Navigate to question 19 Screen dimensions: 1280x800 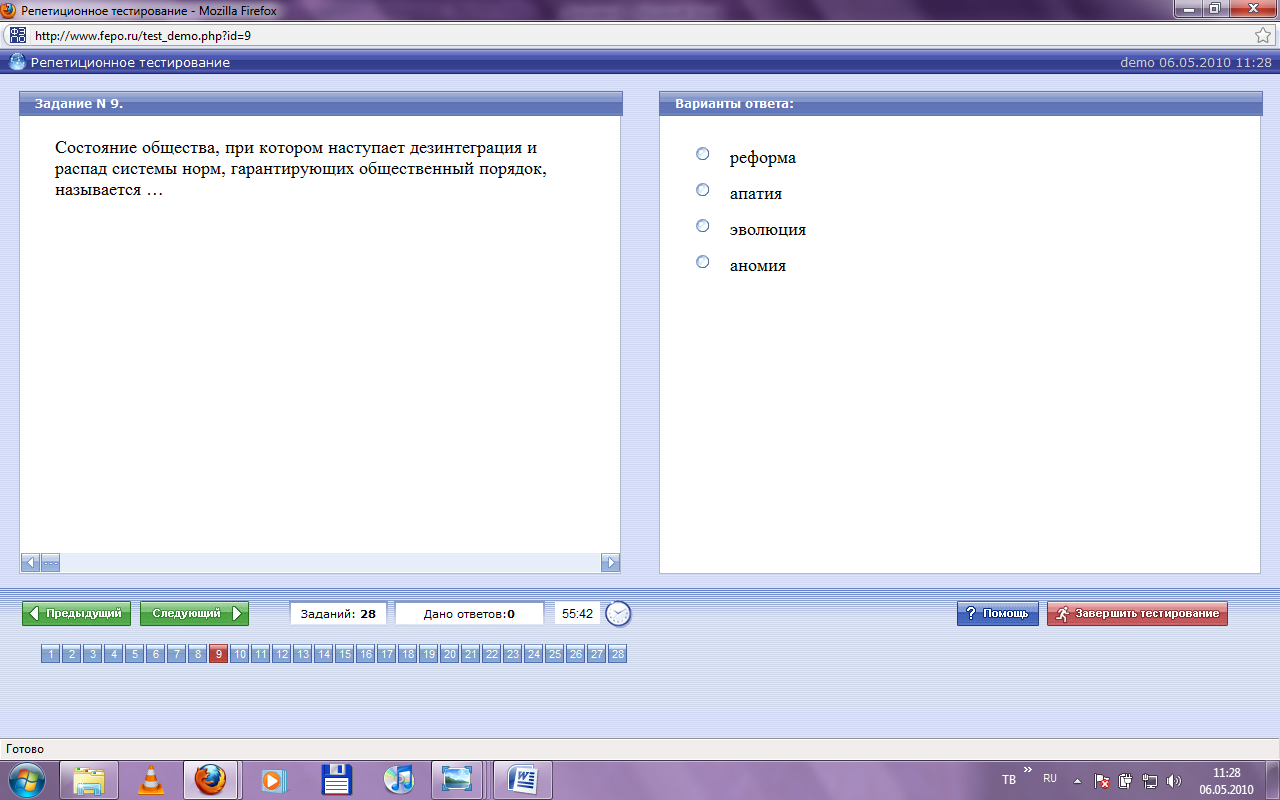point(428,654)
